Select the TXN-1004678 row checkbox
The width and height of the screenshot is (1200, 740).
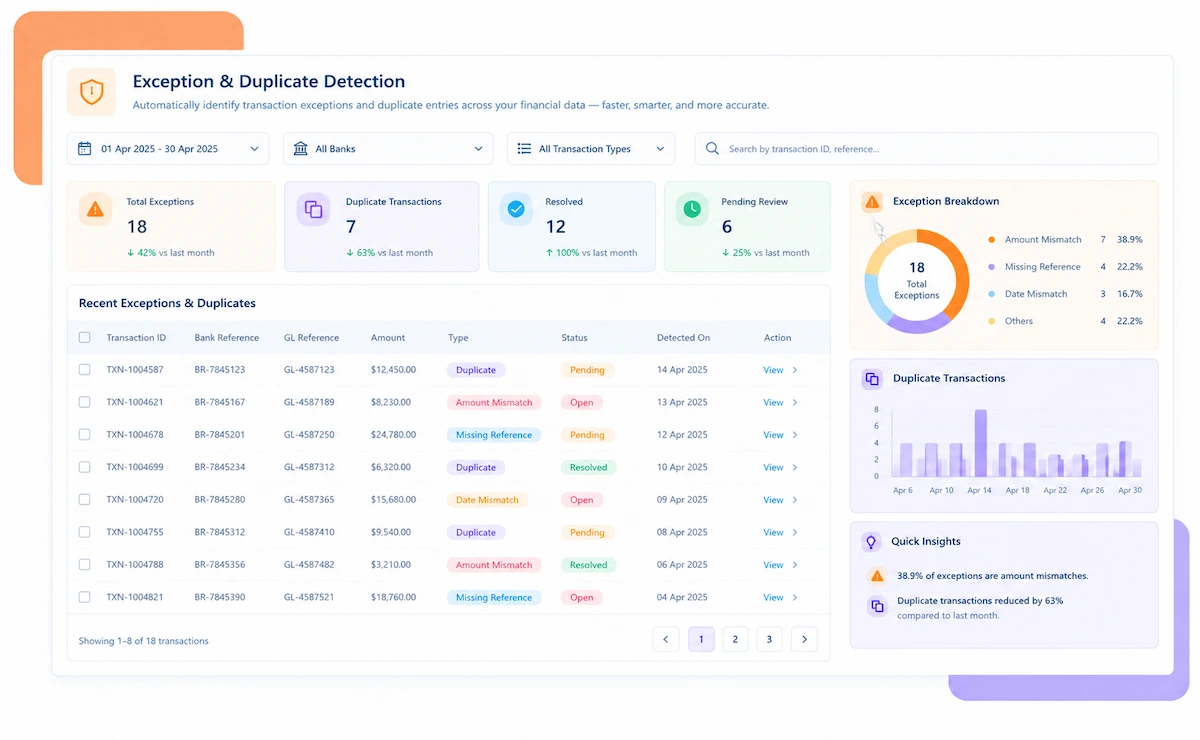pyautogui.click(x=85, y=435)
